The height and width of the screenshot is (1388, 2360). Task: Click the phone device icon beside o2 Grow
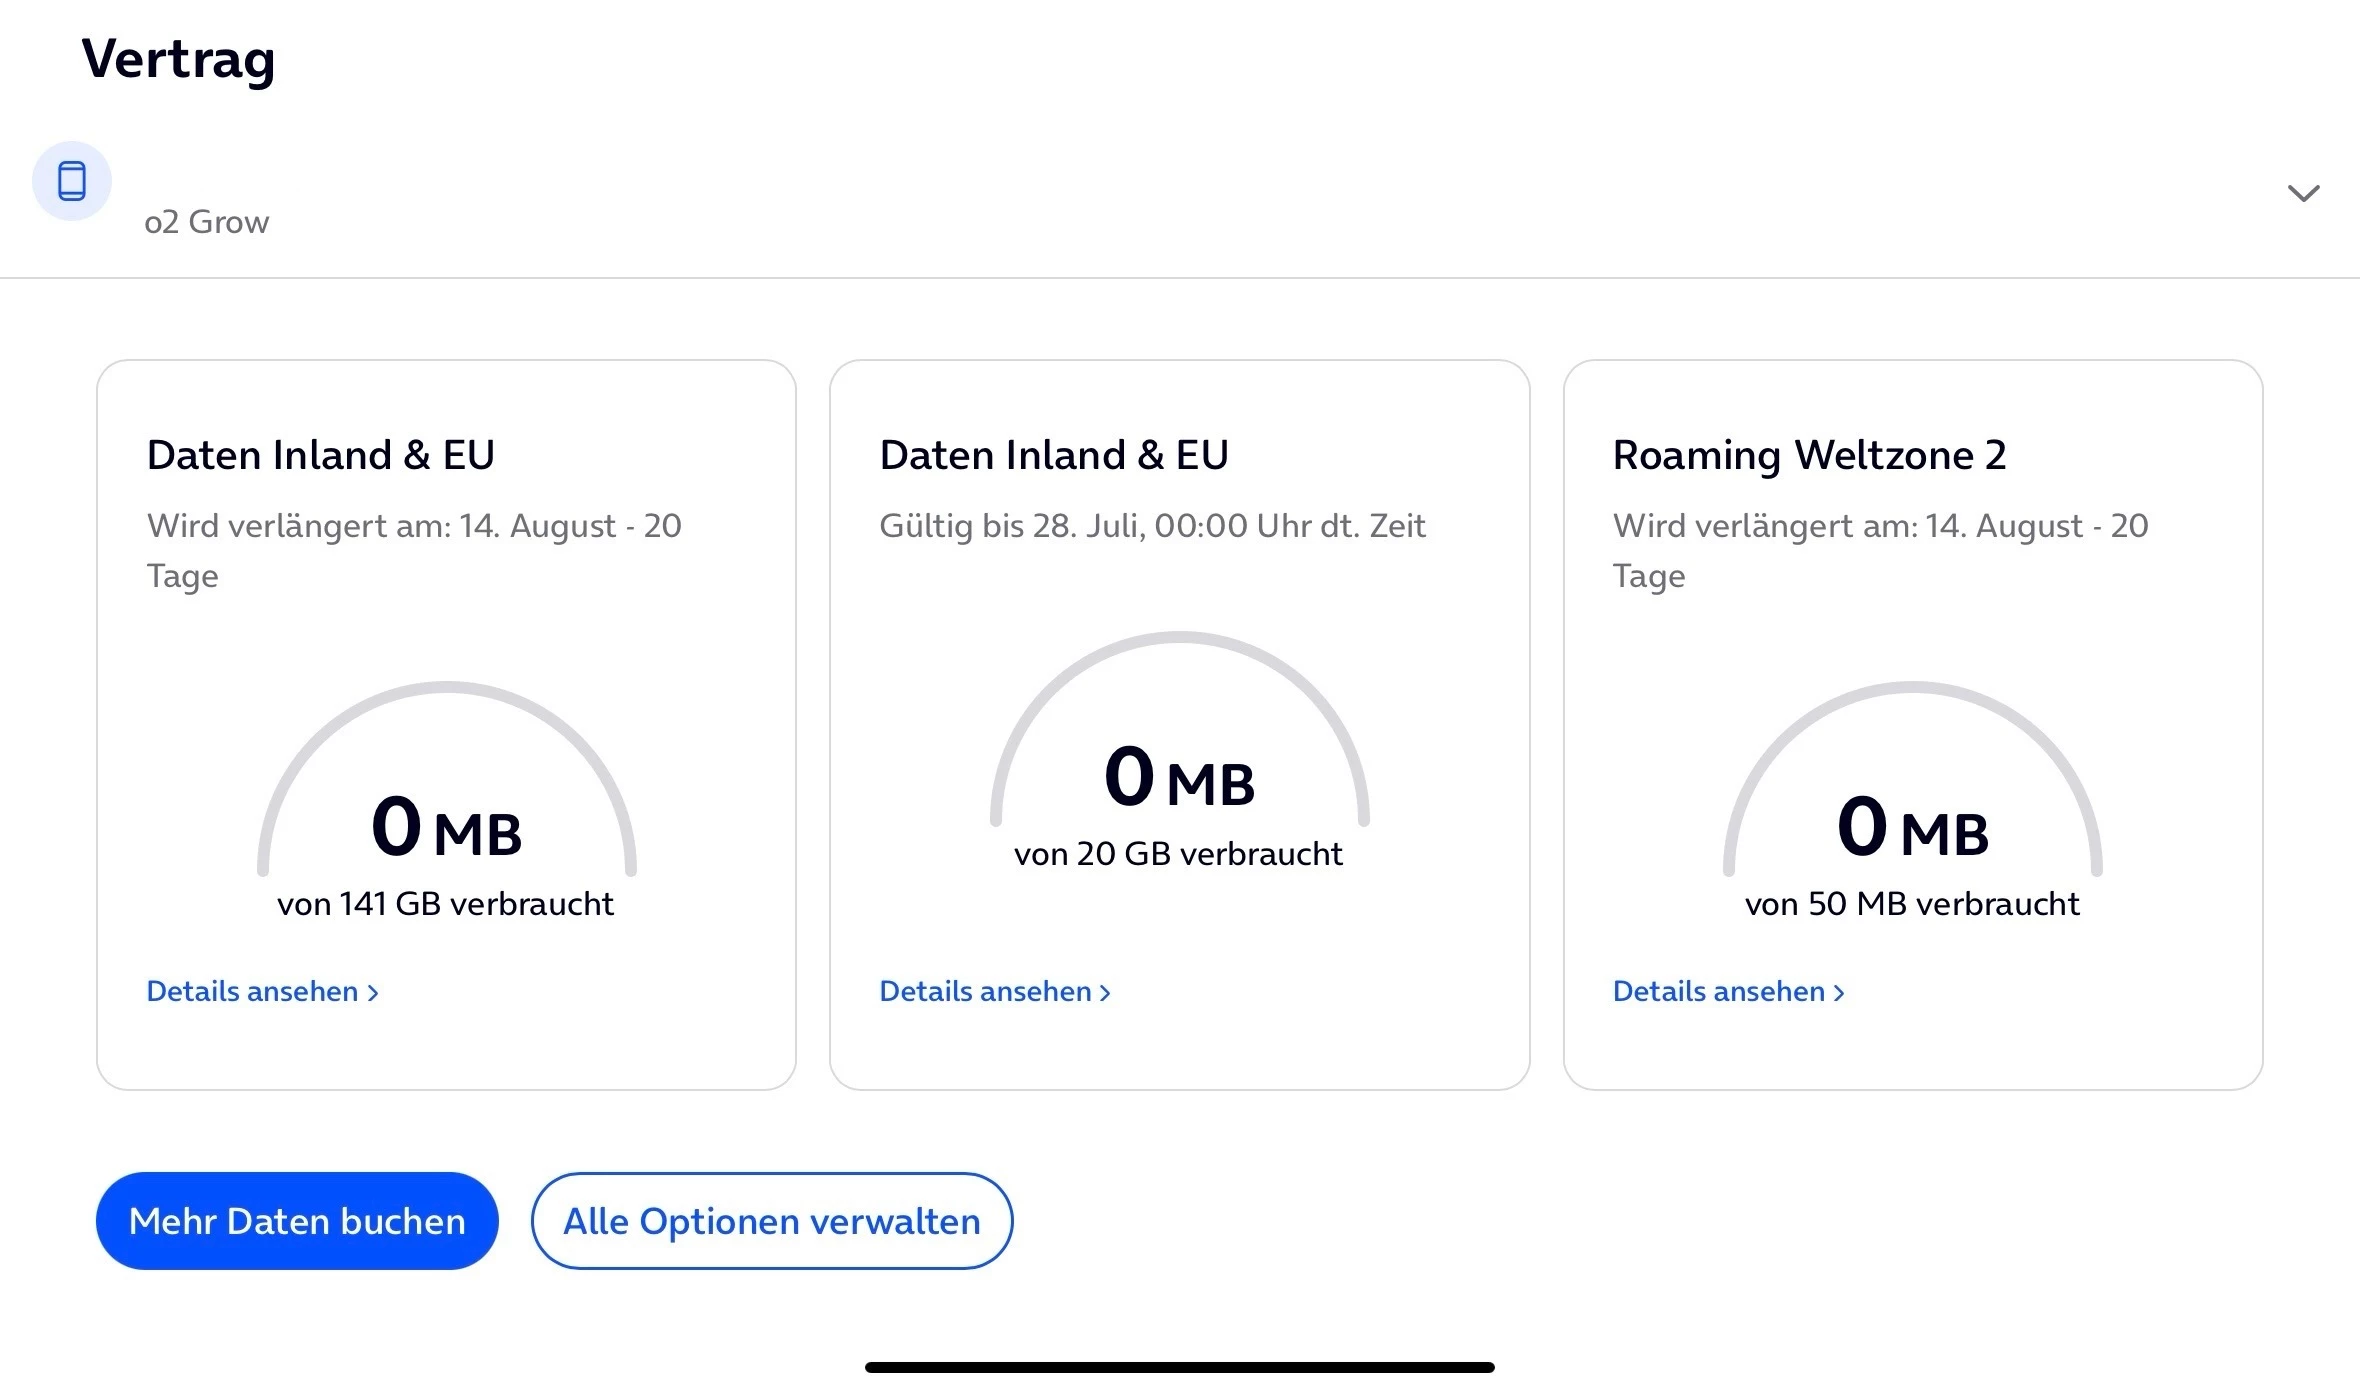point(71,181)
